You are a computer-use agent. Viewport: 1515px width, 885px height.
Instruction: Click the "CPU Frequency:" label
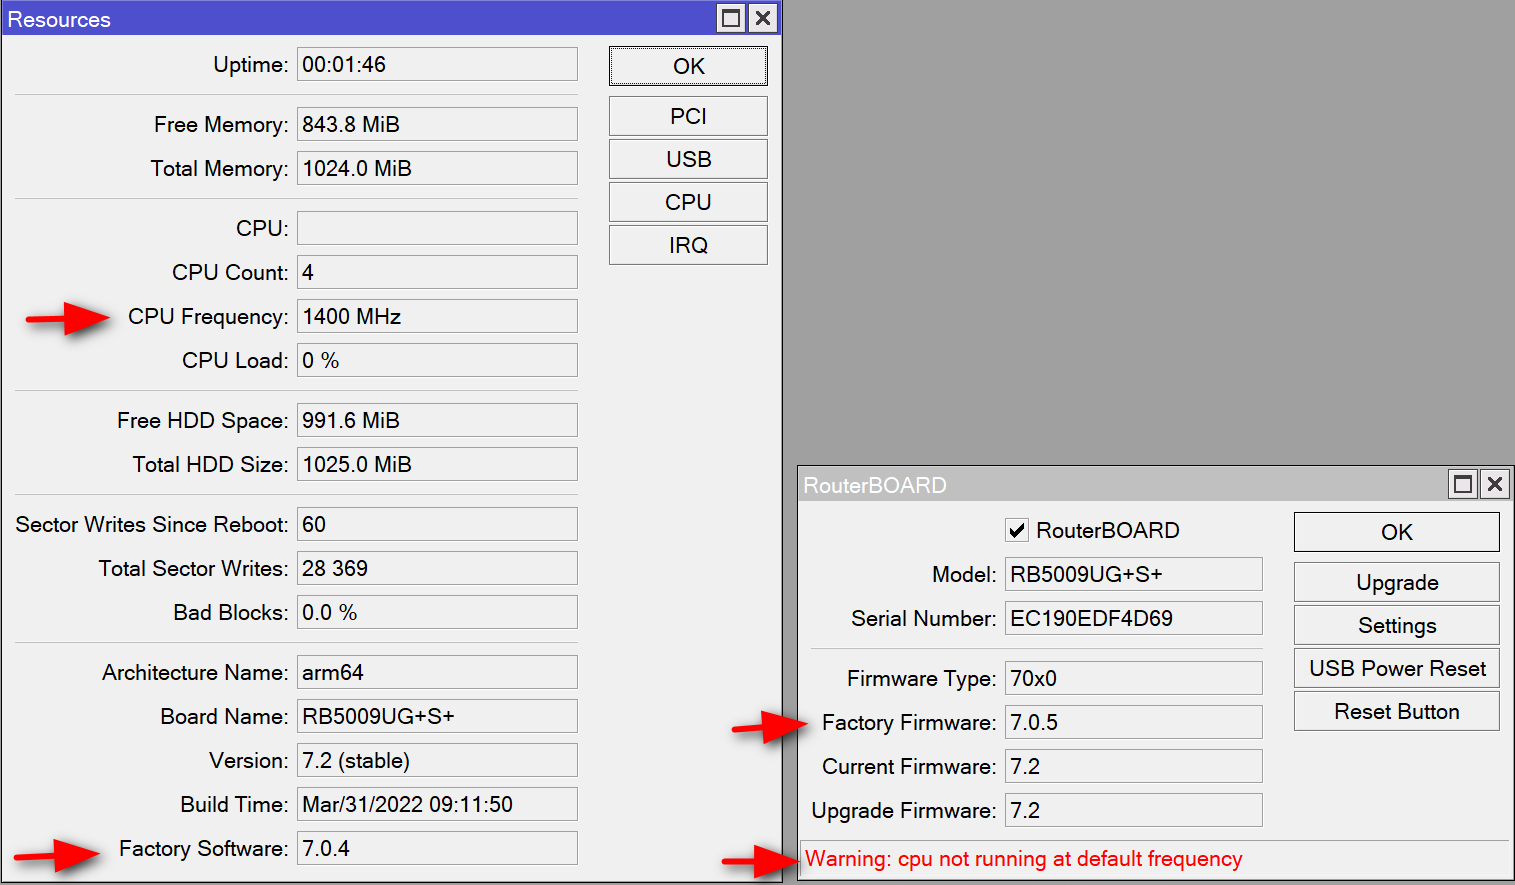pos(208,316)
